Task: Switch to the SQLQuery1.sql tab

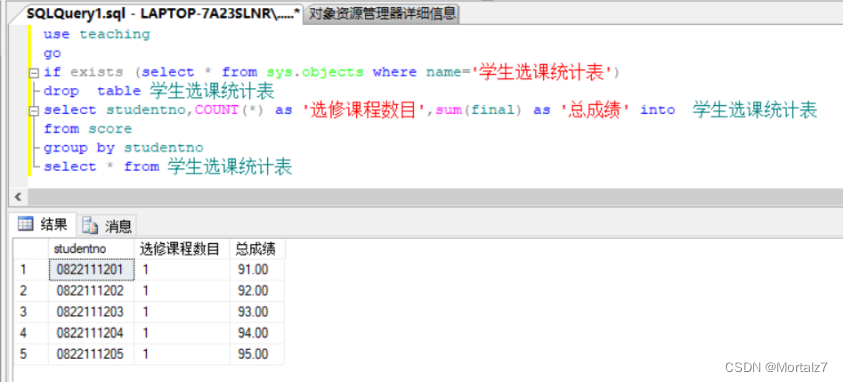Action: tap(163, 13)
